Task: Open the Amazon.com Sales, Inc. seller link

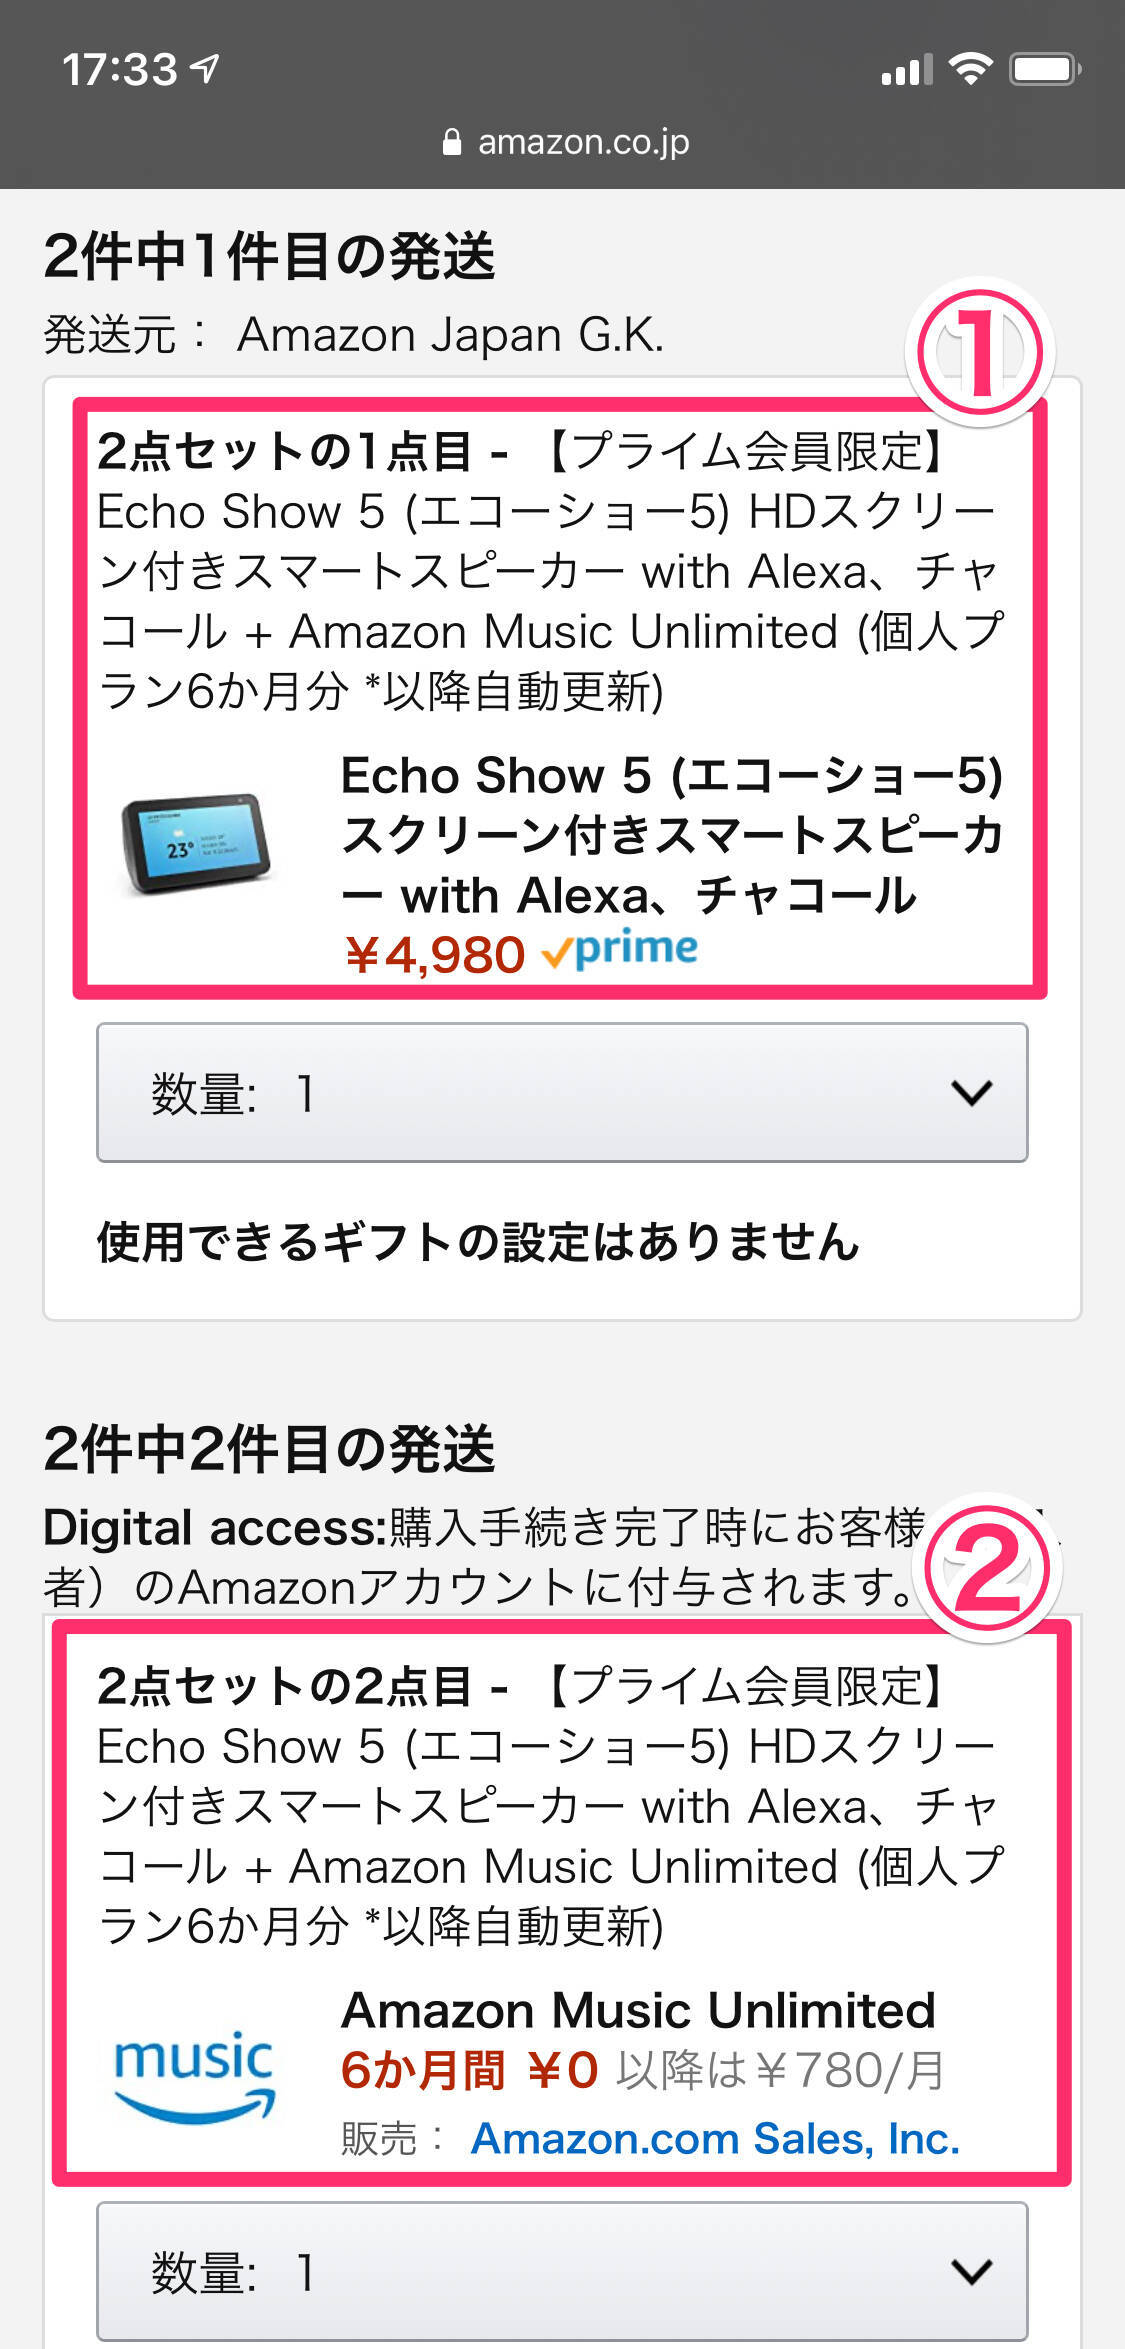Action: 715,2138
